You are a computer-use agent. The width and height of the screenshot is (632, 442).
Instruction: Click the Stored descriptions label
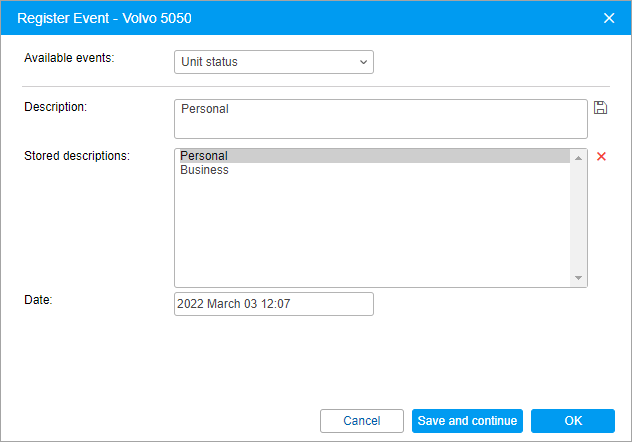(x=77, y=155)
